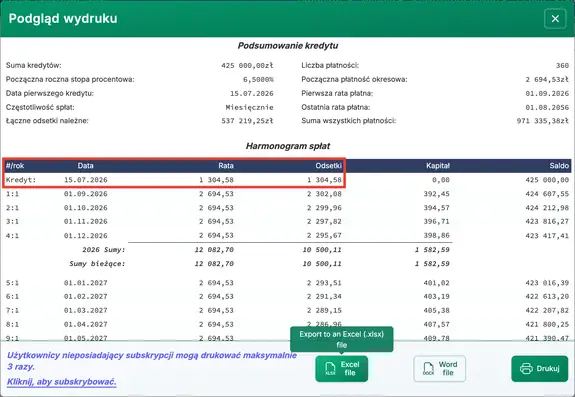Click the 'Początkowa roczna stopa procentowa:' label
575x397 pixels.
pos(70,79)
